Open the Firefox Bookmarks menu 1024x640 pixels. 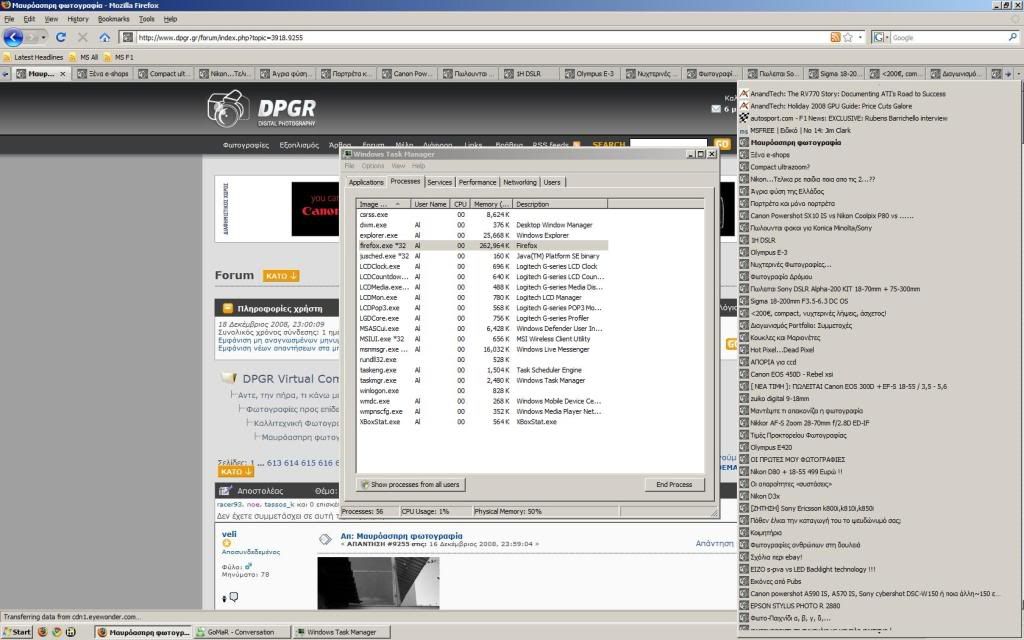114,19
